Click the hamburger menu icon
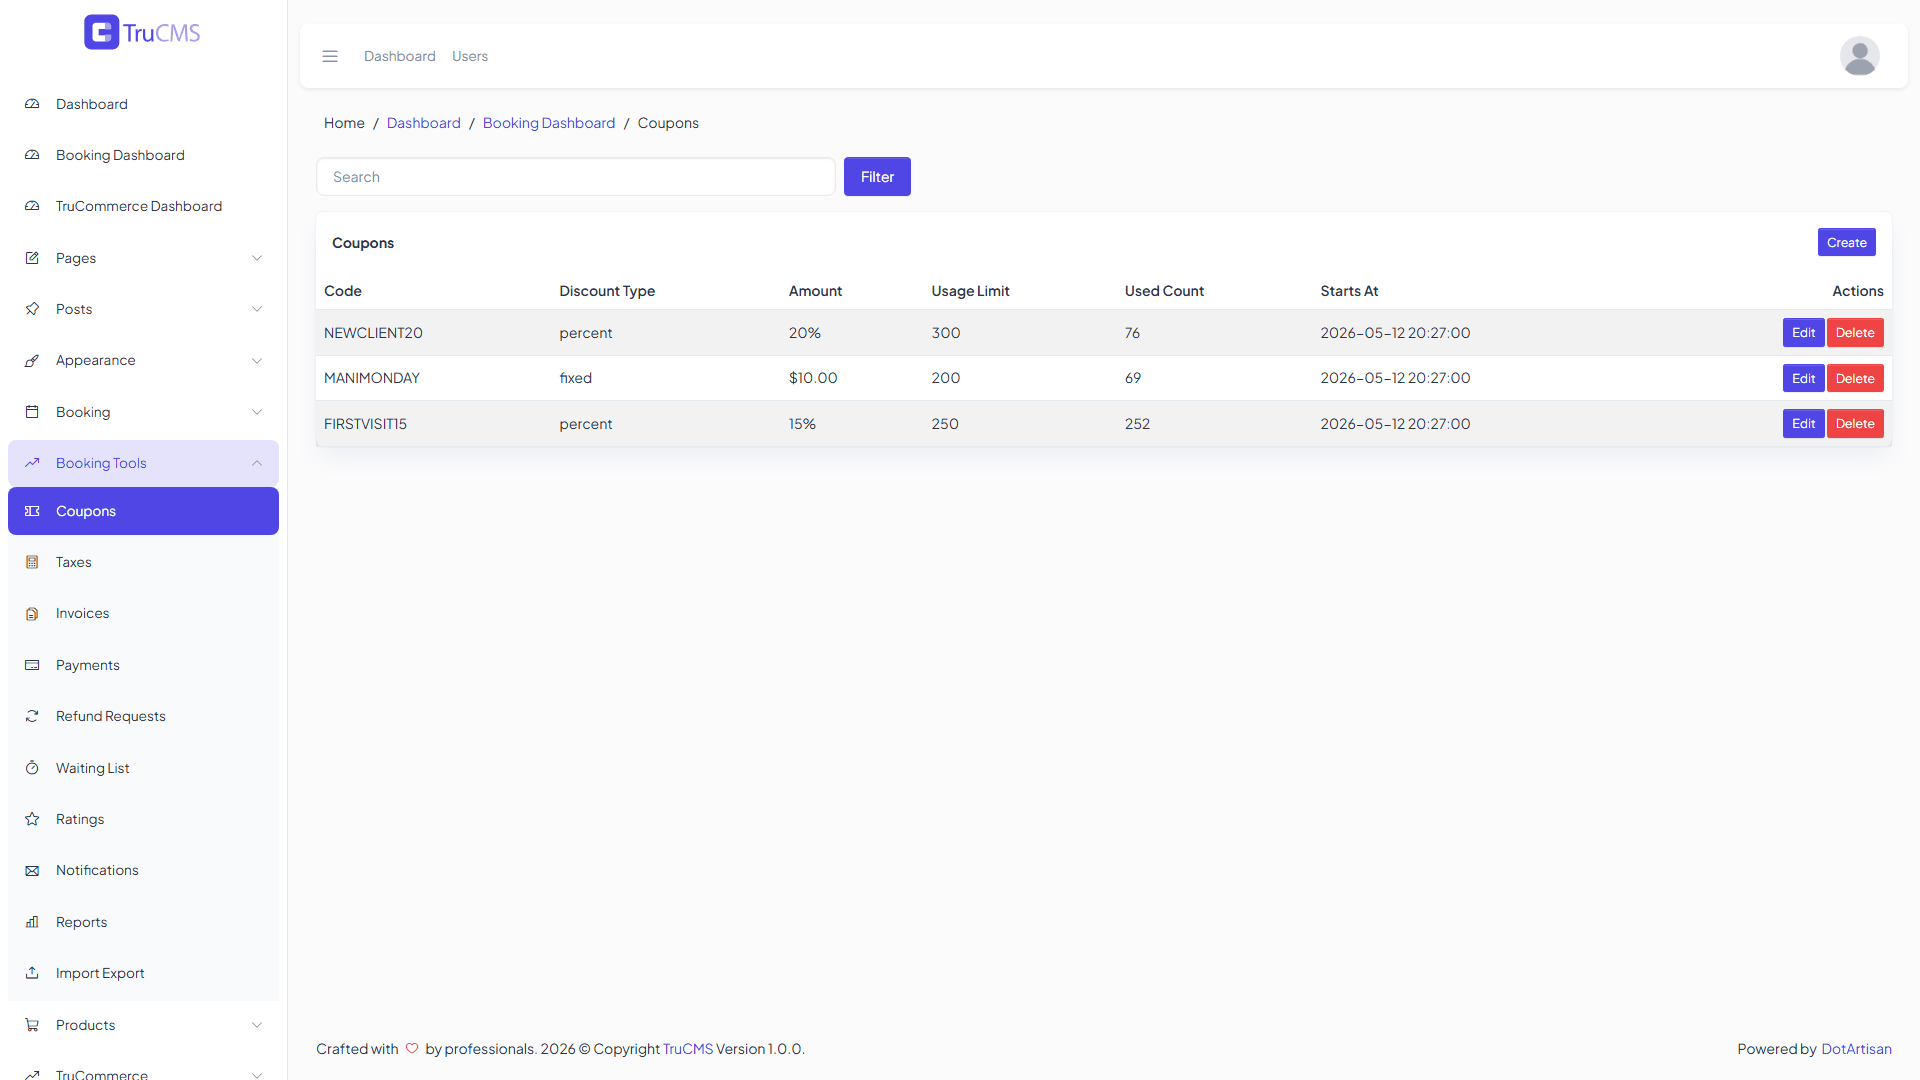The height and width of the screenshot is (1080, 1920). [x=330, y=56]
